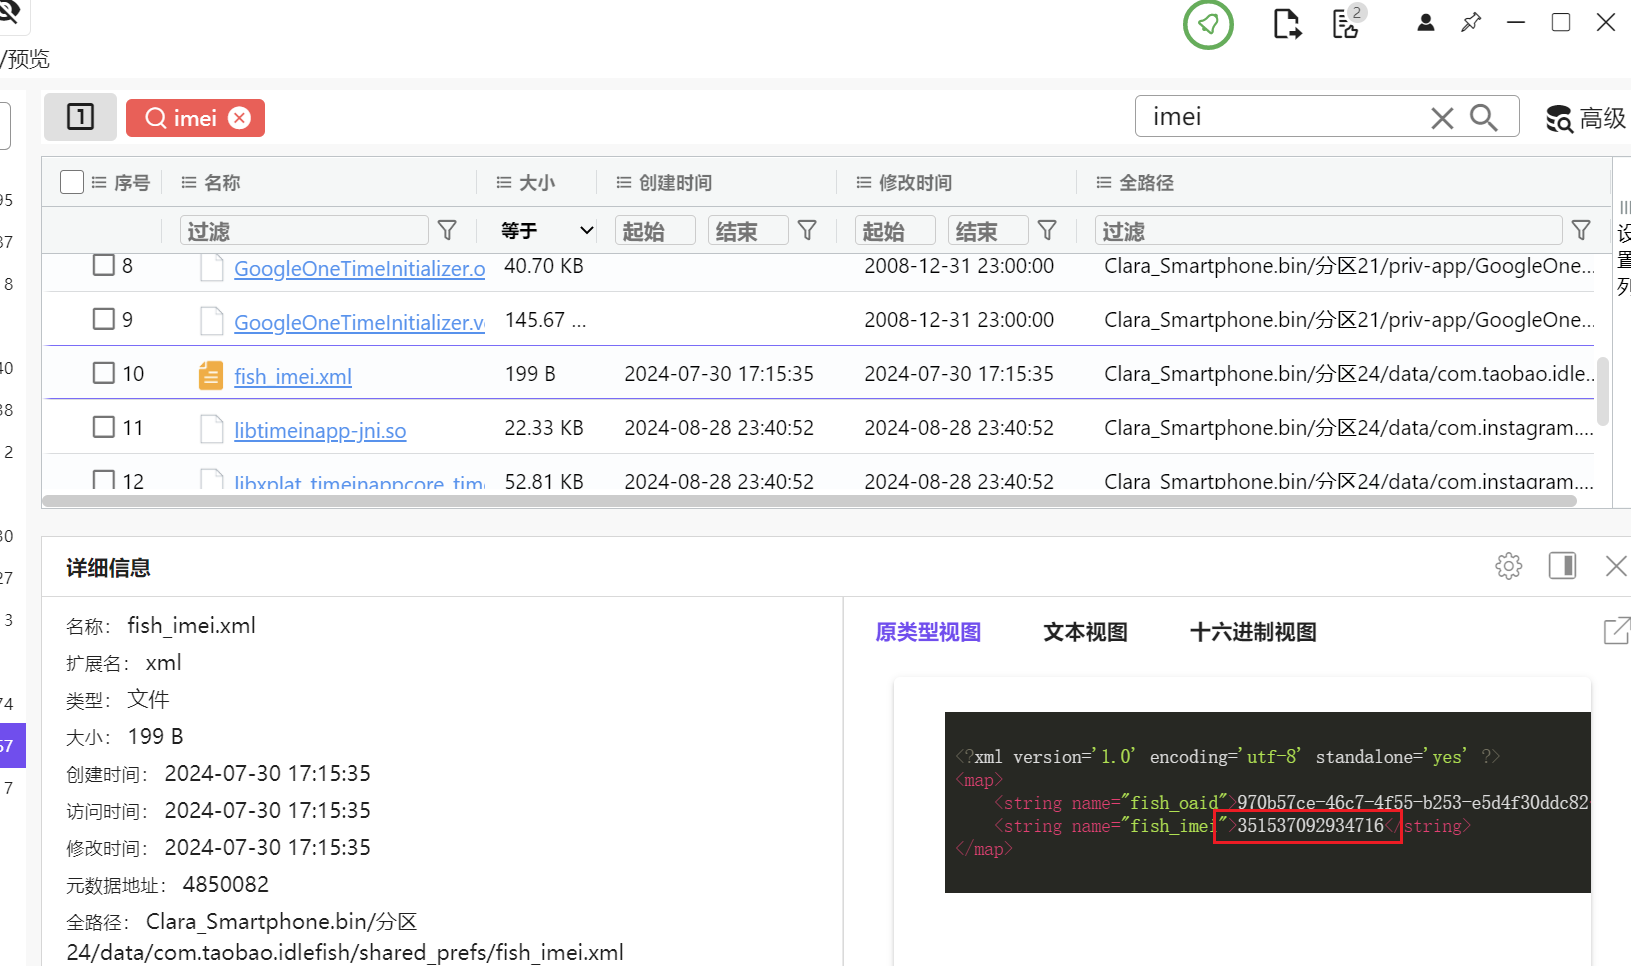Clear the imei search box text
Screen dimensions: 1631x966
(x=1442, y=118)
